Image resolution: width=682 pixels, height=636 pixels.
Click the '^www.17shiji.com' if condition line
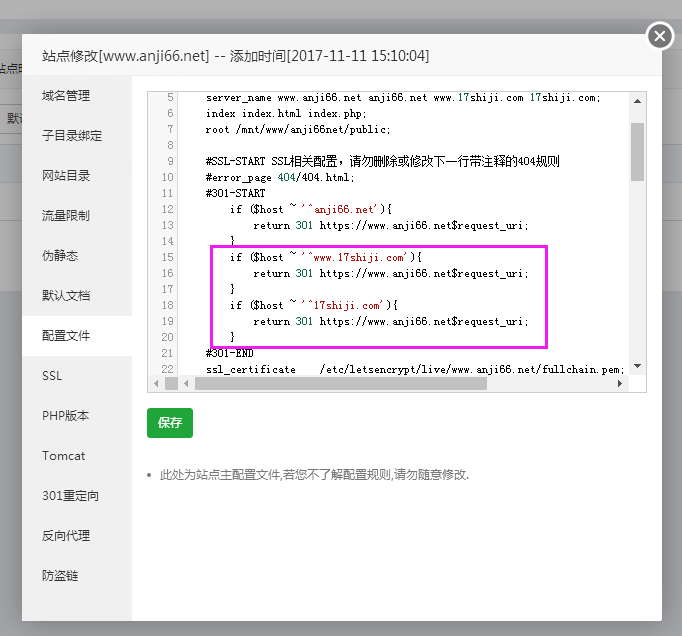[x=326, y=258]
